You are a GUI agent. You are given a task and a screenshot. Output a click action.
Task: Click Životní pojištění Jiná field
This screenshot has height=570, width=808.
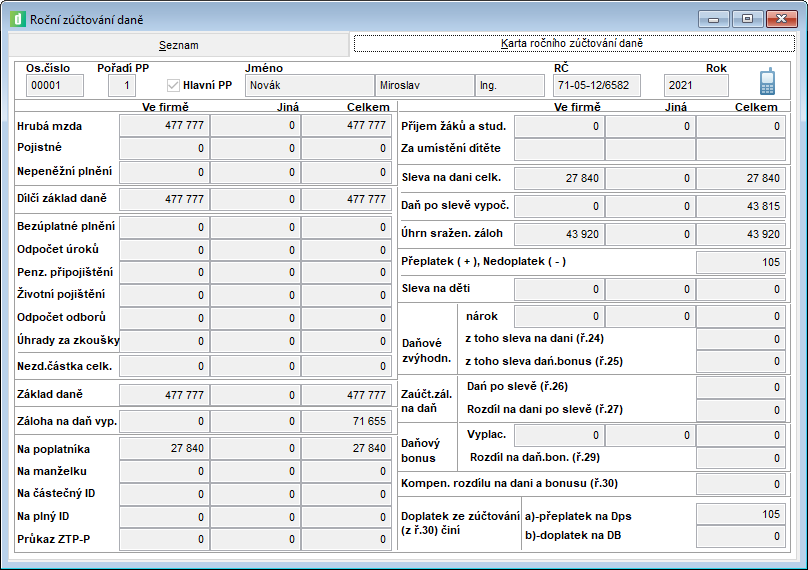[x=255, y=295]
